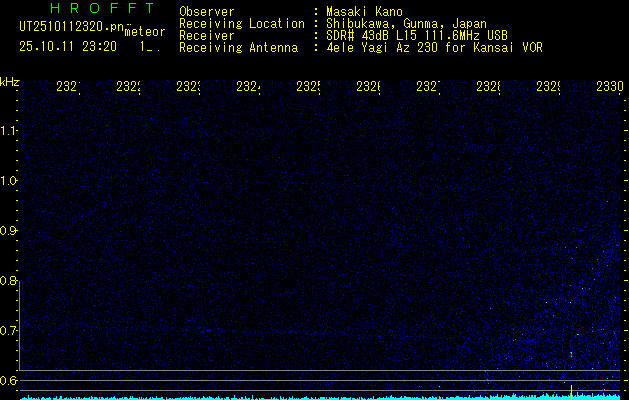This screenshot has height=400, width=629.
Task: Click the 'Receiving Antenna' field label
Action: click(238, 48)
